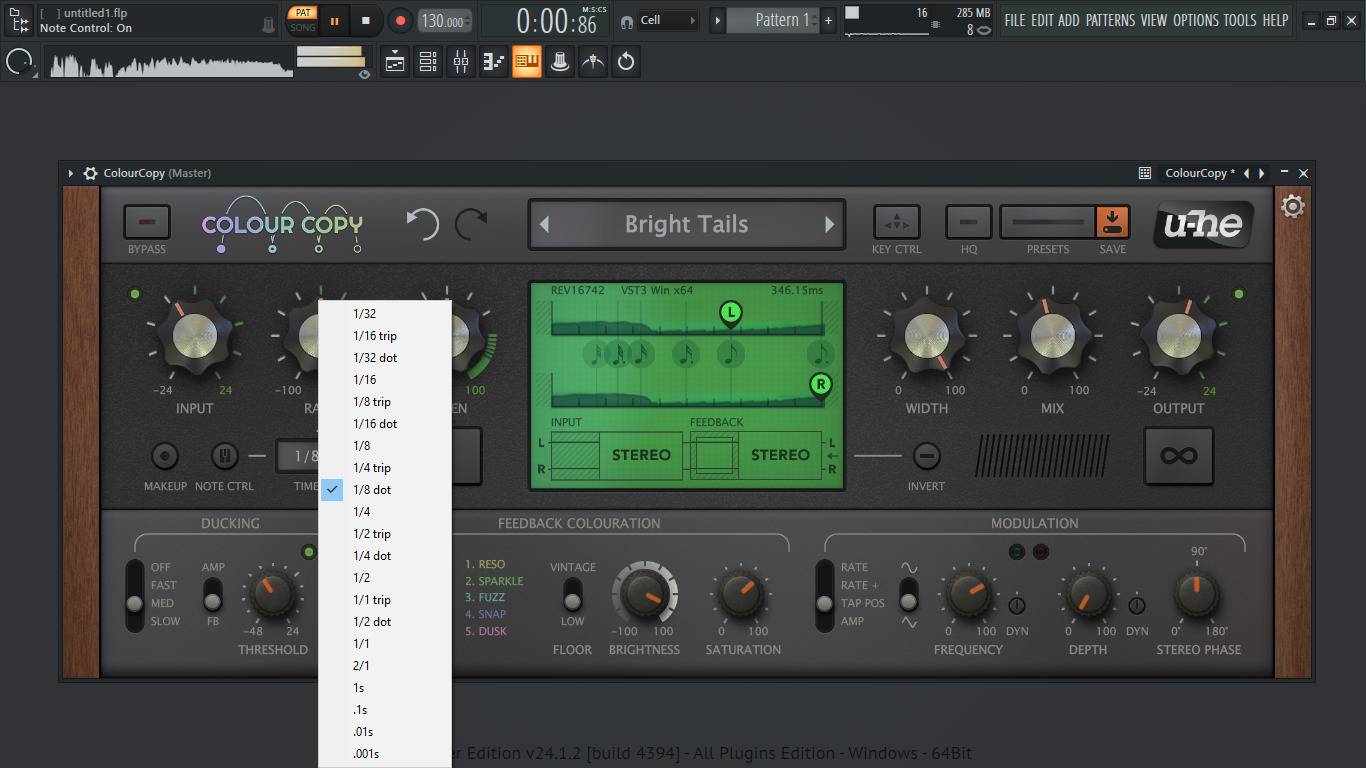Open ColourCopy settings gear
Screen dimensions: 1366x768
point(1293,207)
